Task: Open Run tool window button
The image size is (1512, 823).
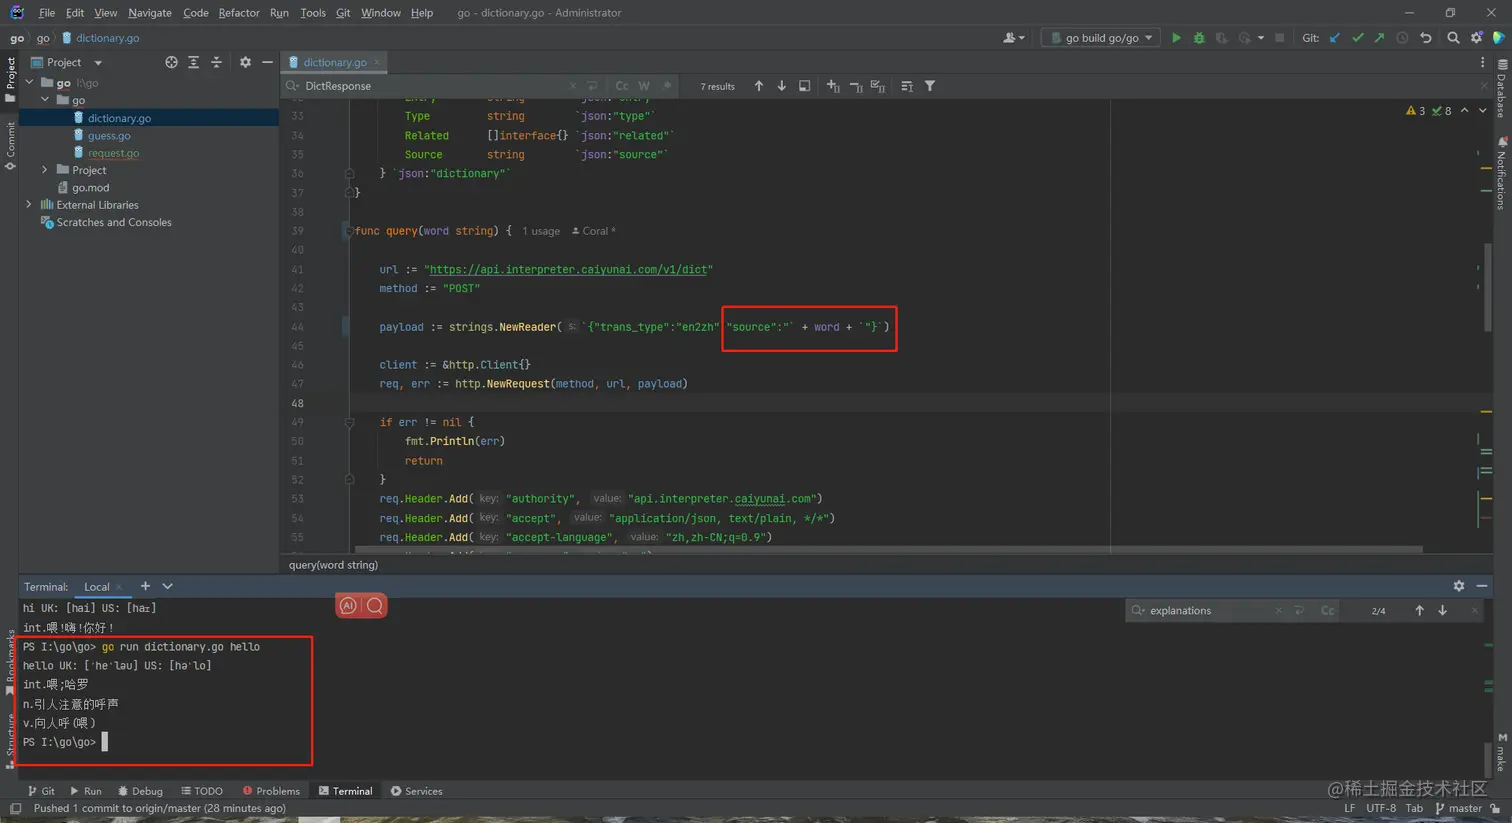Action: [86, 791]
